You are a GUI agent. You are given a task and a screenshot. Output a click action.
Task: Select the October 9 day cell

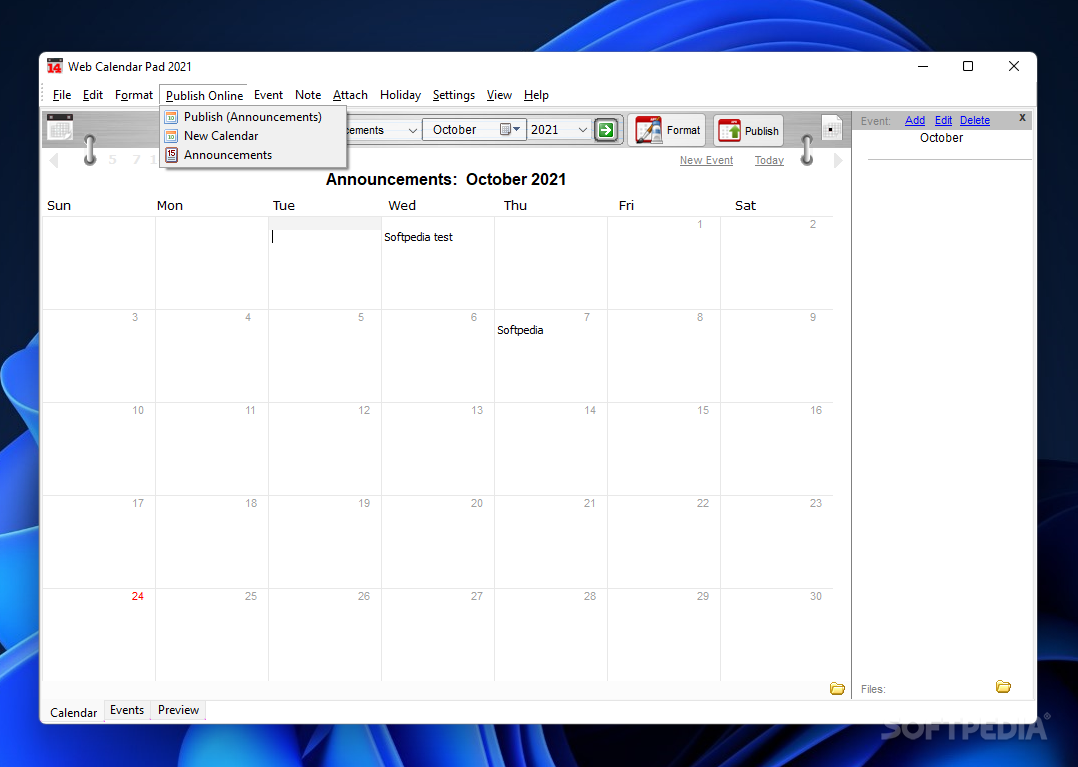pyautogui.click(x=777, y=356)
